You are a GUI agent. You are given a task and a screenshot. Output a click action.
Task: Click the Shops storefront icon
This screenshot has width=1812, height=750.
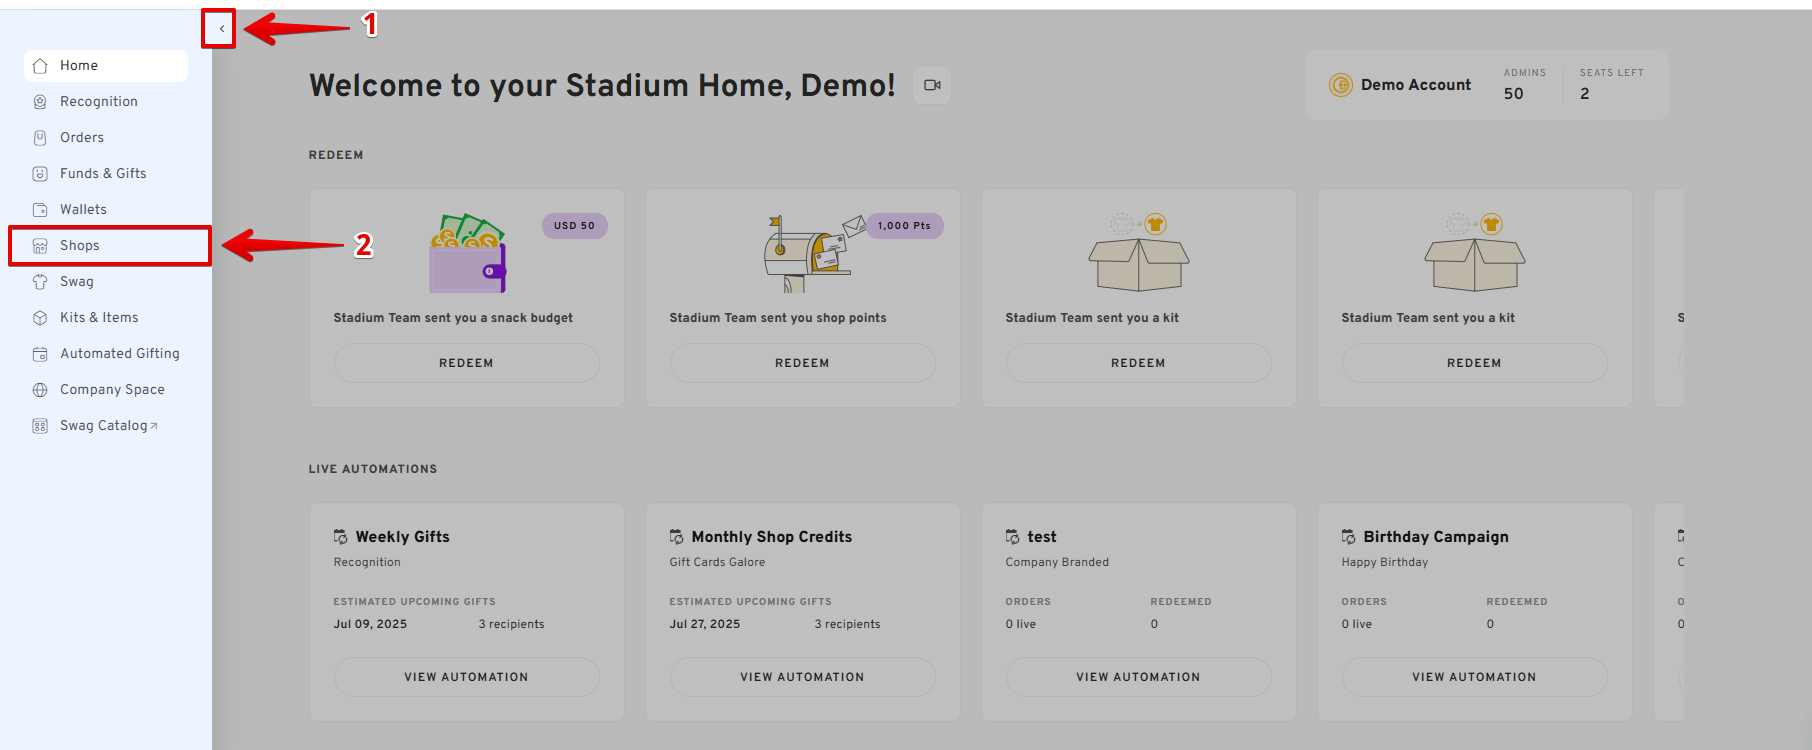[40, 246]
